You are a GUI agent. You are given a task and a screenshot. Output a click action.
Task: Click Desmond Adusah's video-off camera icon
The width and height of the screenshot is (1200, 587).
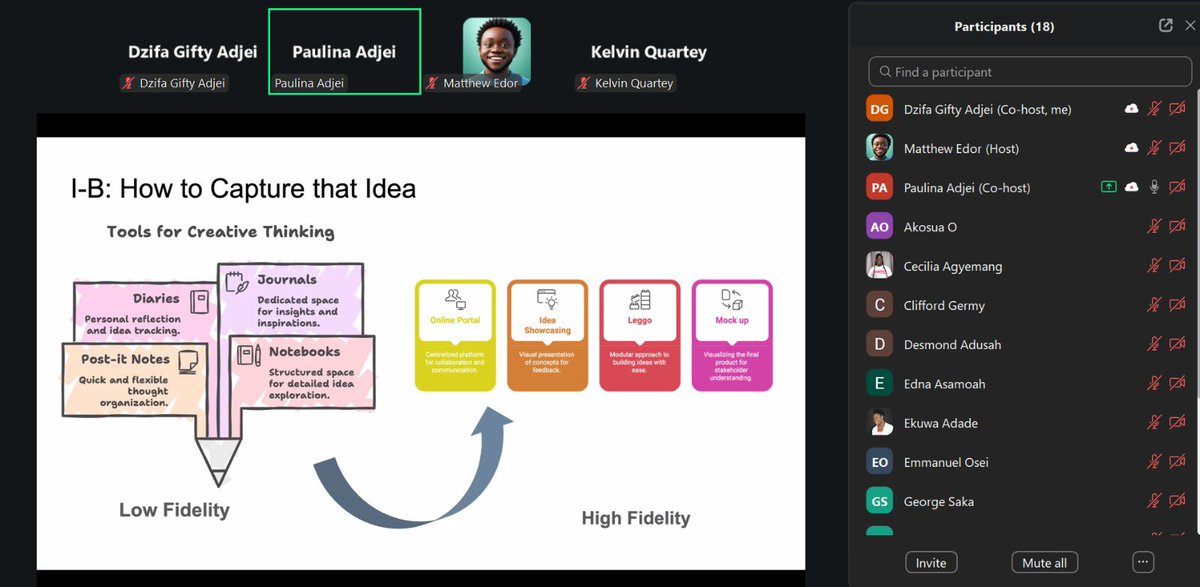click(1177, 344)
